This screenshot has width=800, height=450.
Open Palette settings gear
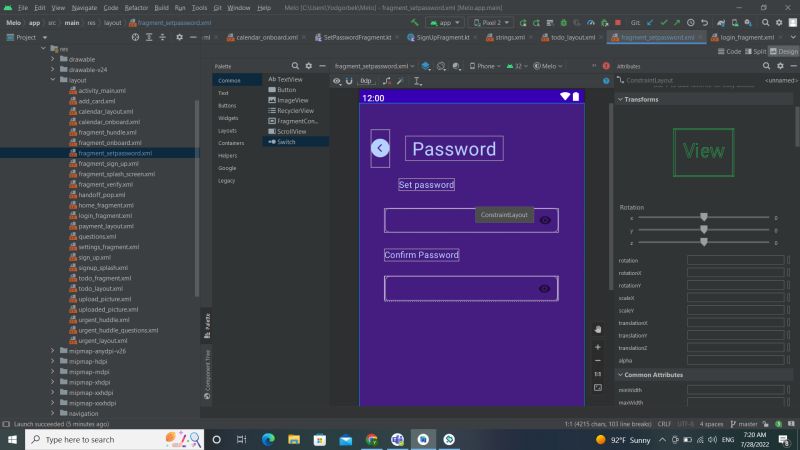pos(309,66)
